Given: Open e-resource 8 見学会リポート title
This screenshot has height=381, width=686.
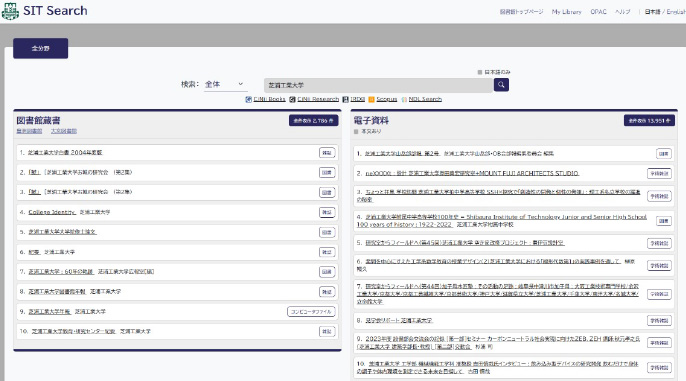Looking at the screenshot, I should 399,321.
